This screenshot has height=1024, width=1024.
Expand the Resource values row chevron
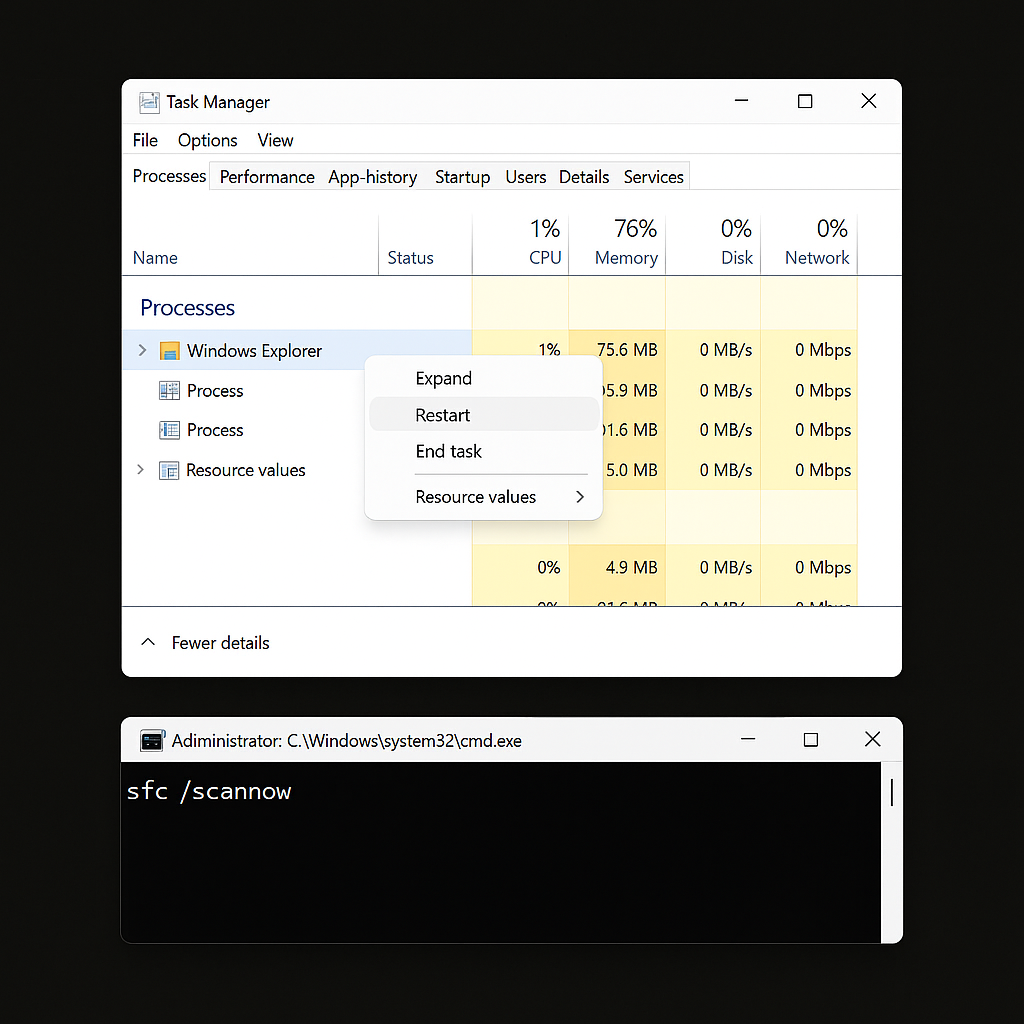click(x=140, y=470)
